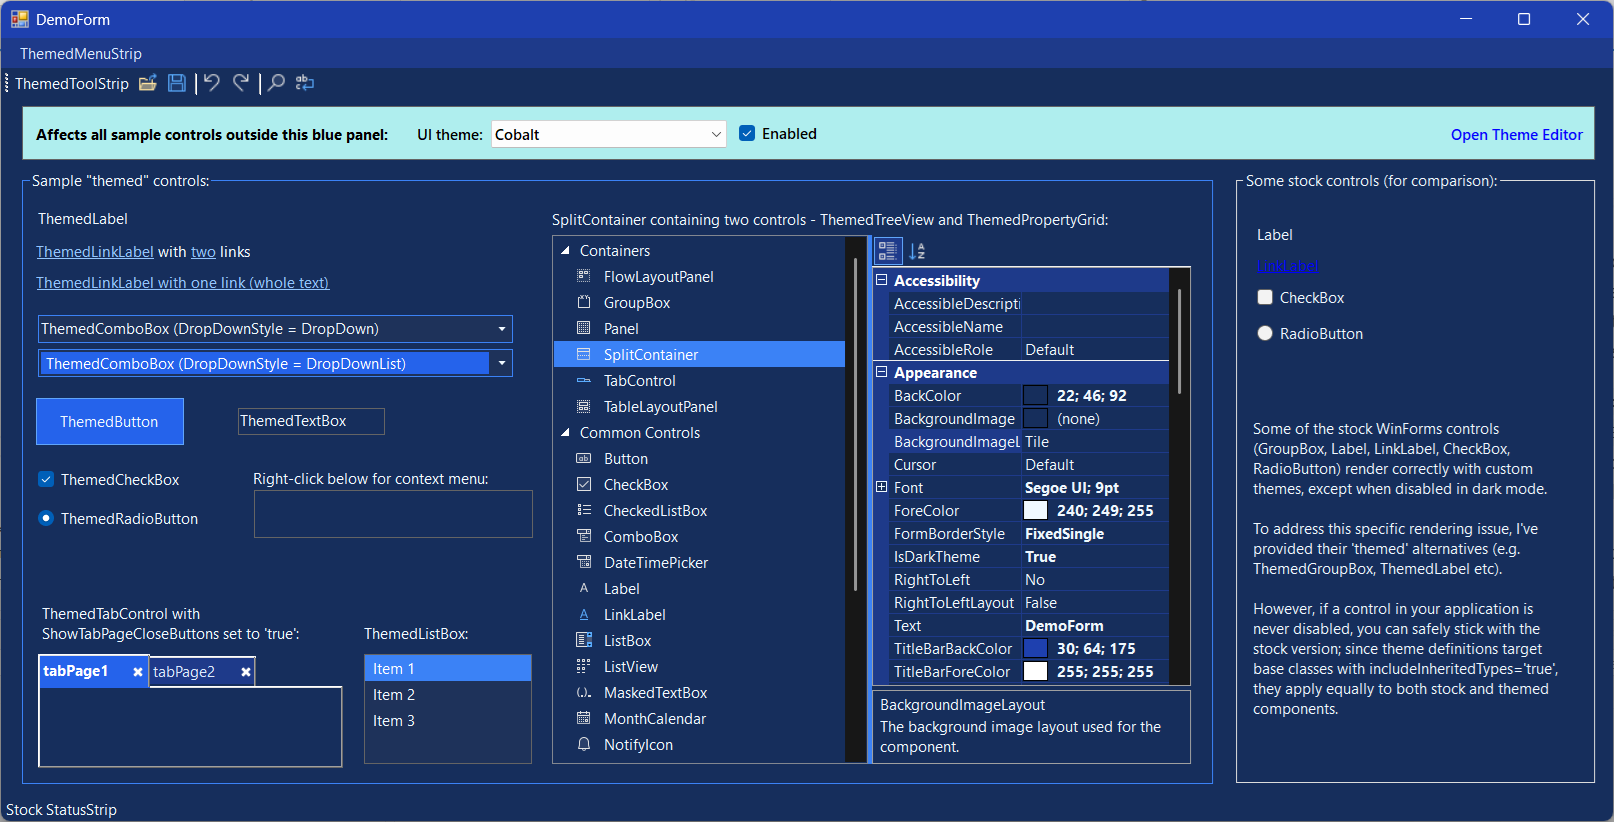Click the NotifyIcon bell icon in tree
This screenshot has height=822, width=1614.
coord(584,744)
